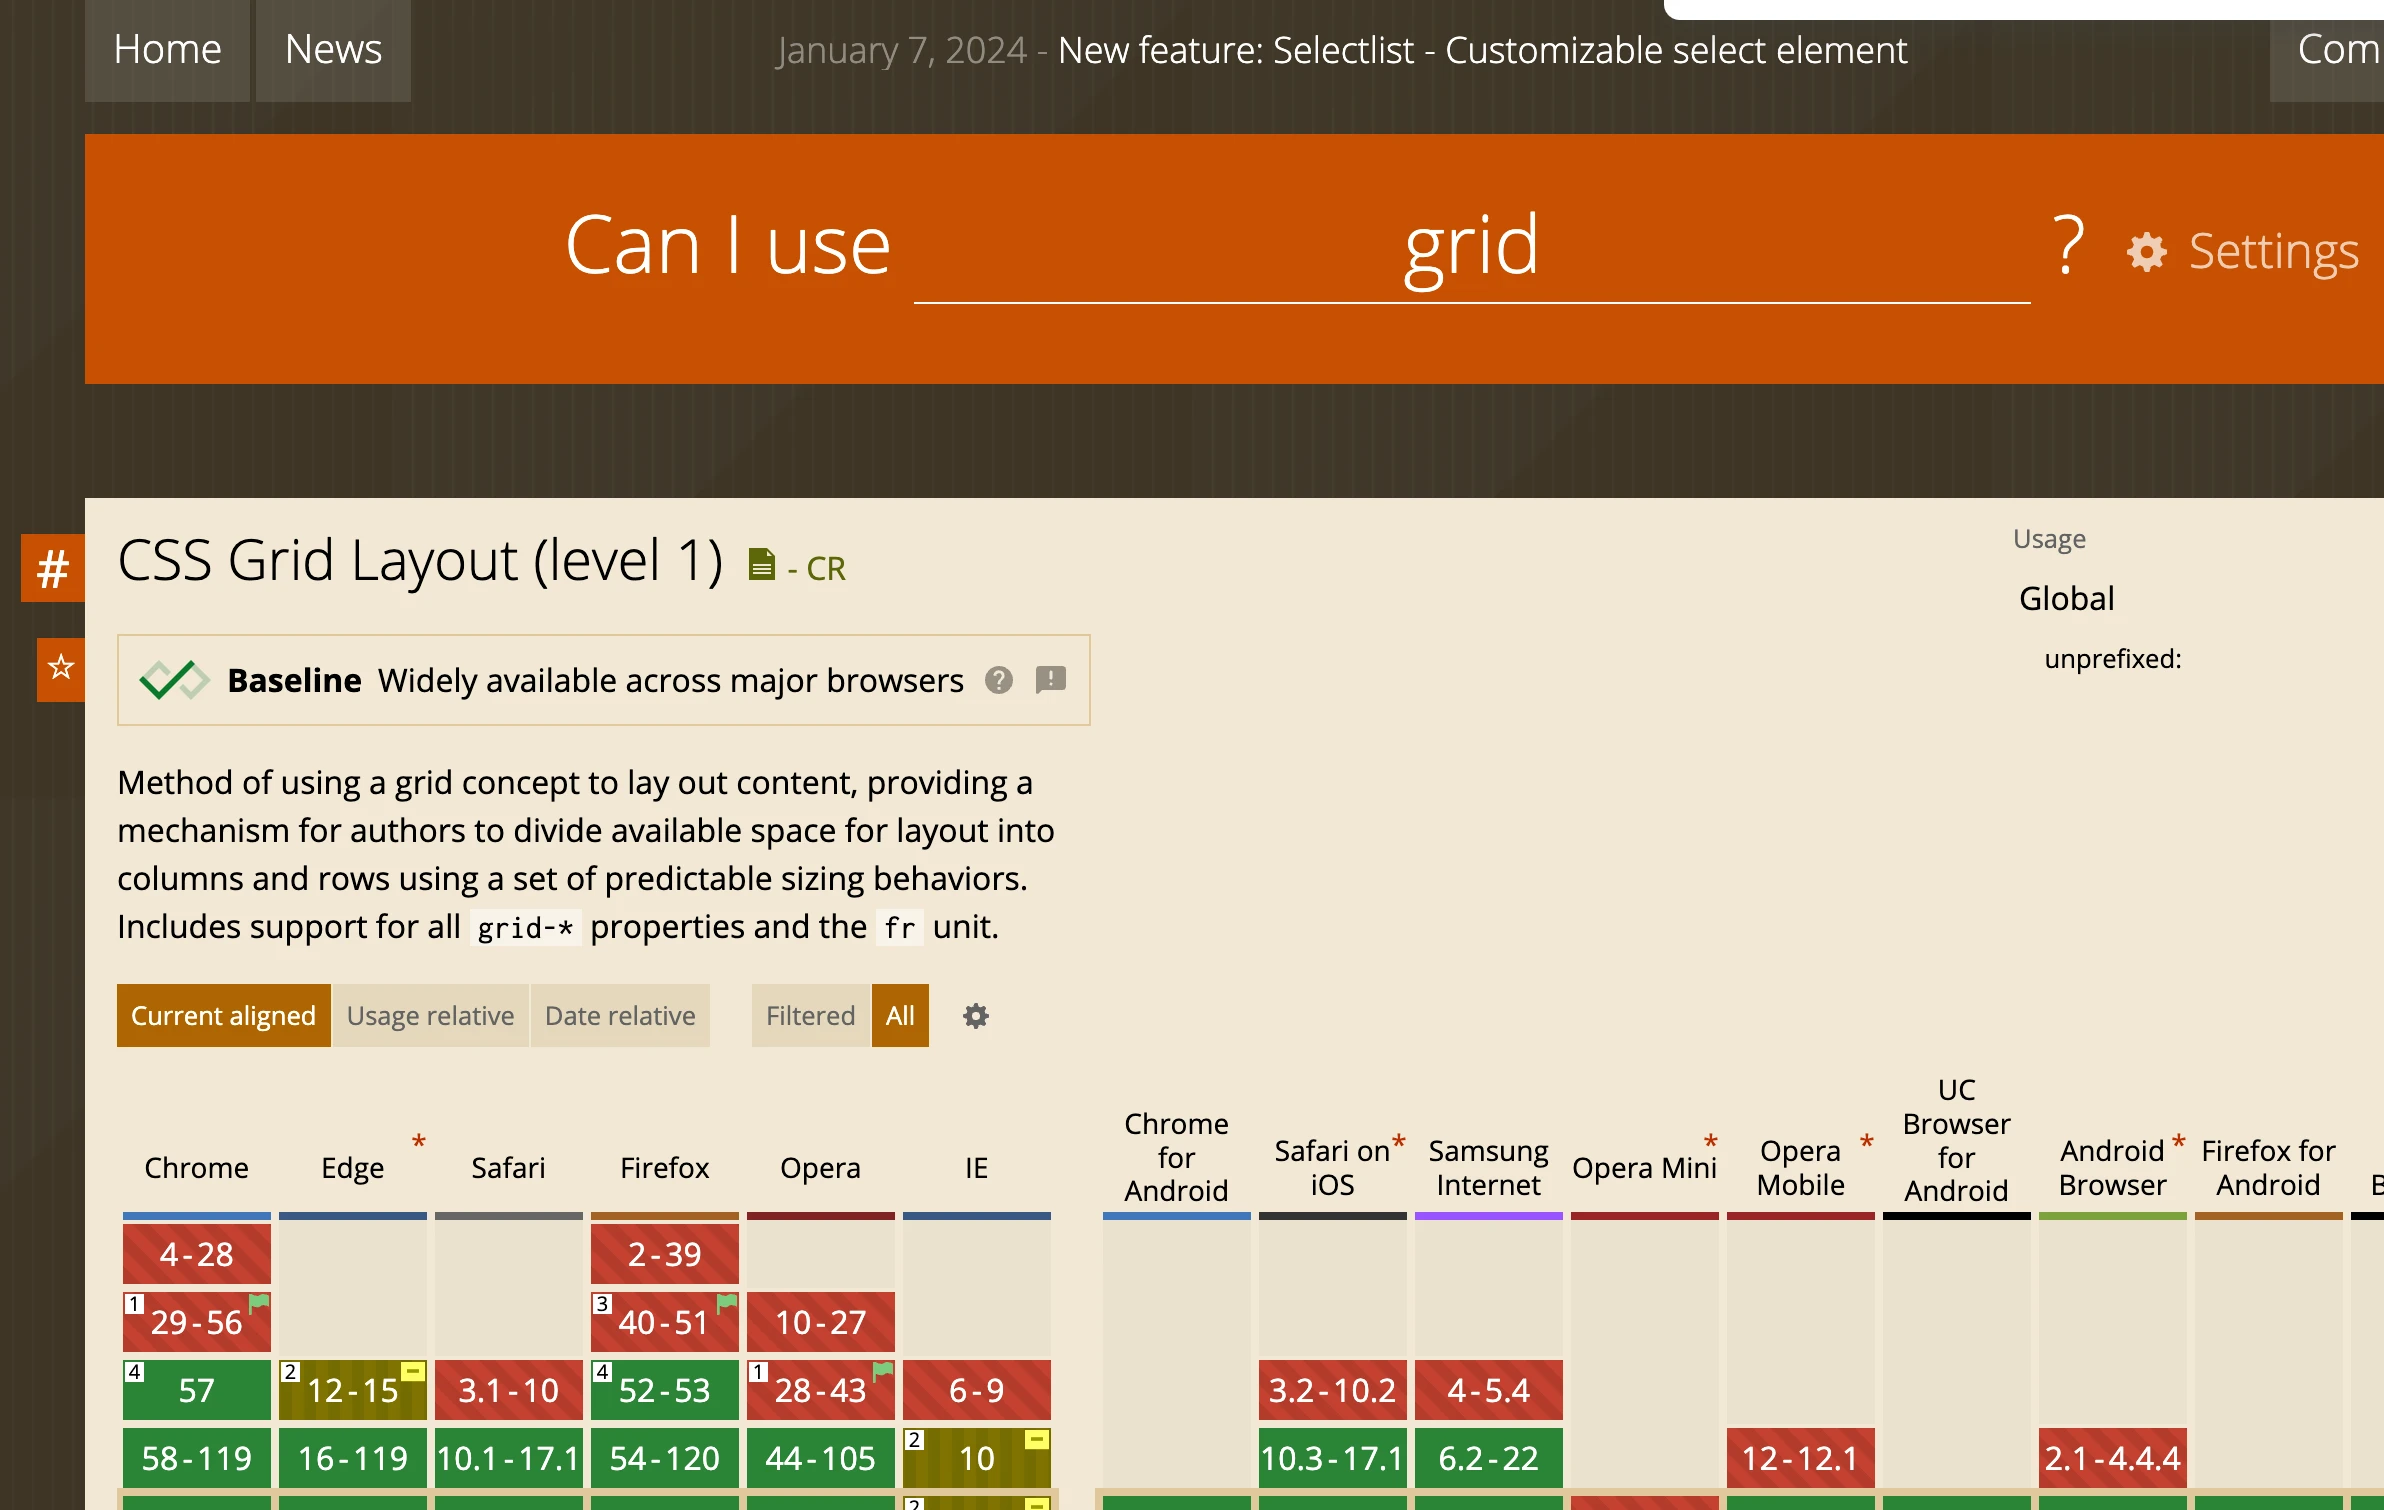2384x1510 pixels.
Task: Click Firefox 54-120 cell
Action: click(x=665, y=1458)
